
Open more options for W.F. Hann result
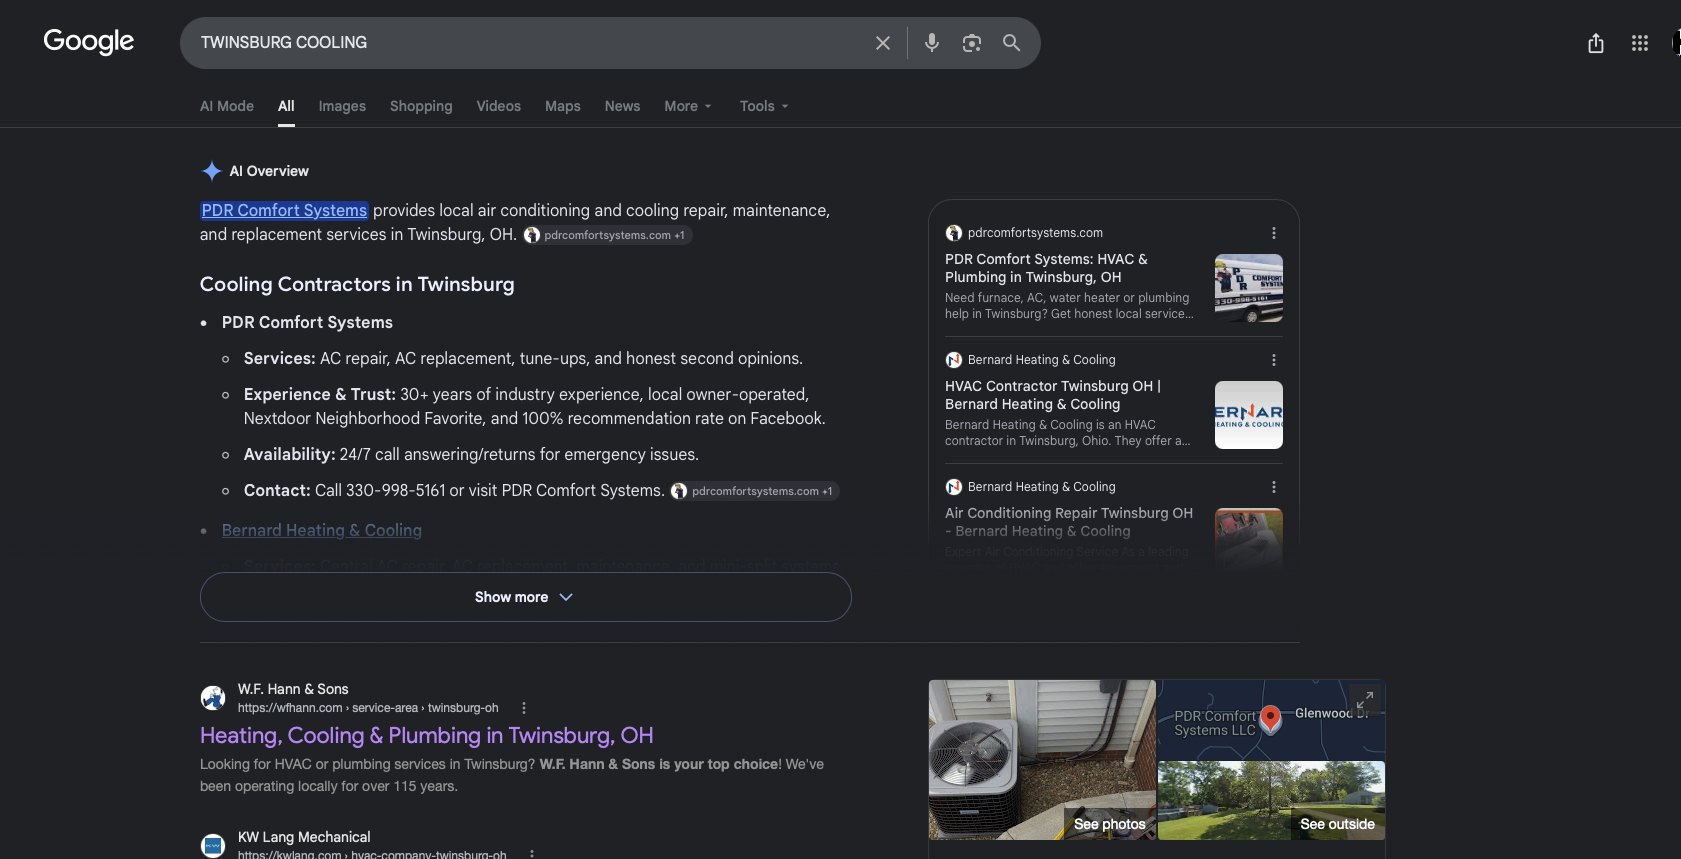524,708
